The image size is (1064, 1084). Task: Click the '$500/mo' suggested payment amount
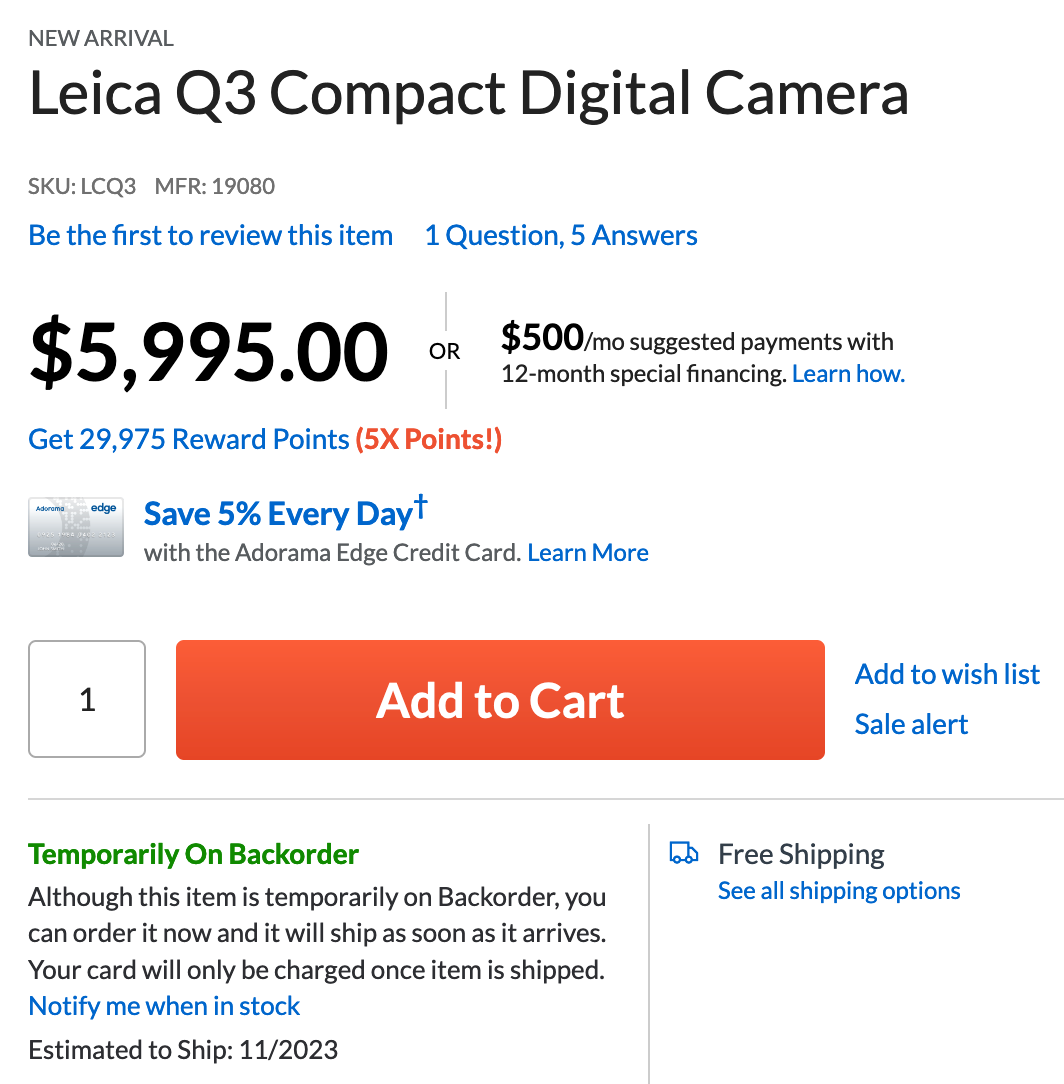[x=543, y=339]
